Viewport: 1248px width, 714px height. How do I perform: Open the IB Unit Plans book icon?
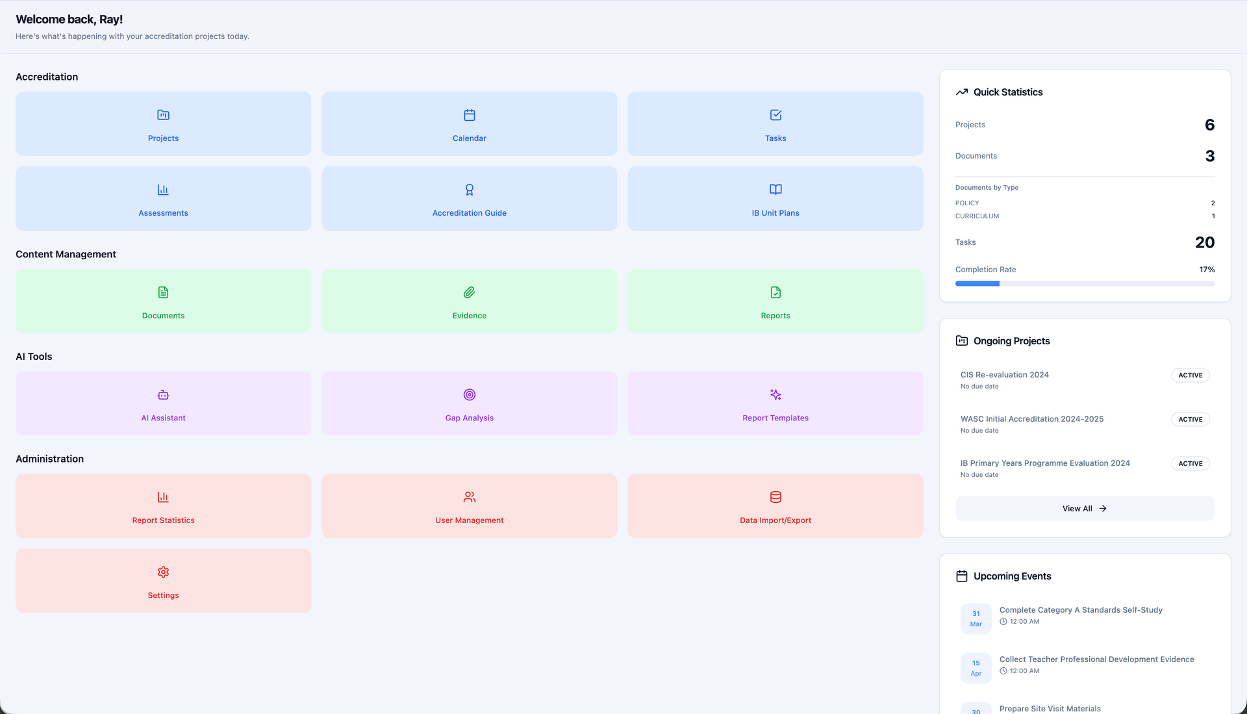tap(775, 190)
